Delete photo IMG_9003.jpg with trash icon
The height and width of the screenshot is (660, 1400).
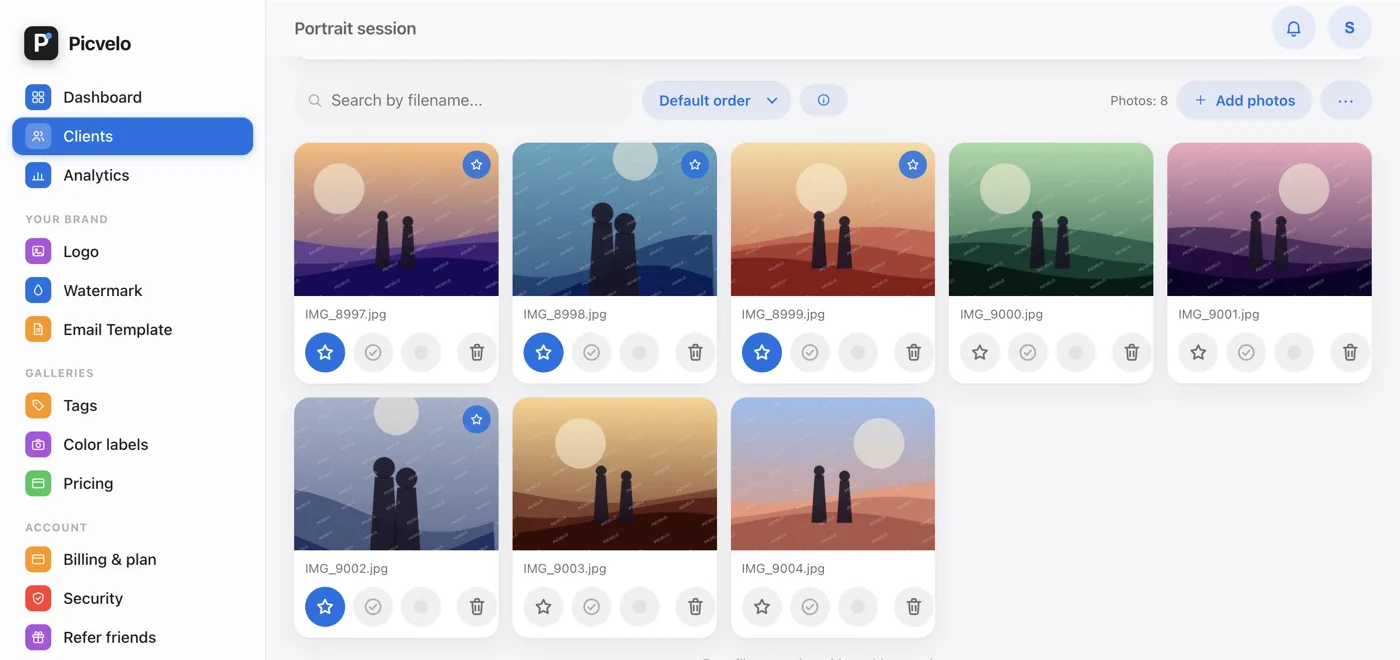tap(695, 606)
